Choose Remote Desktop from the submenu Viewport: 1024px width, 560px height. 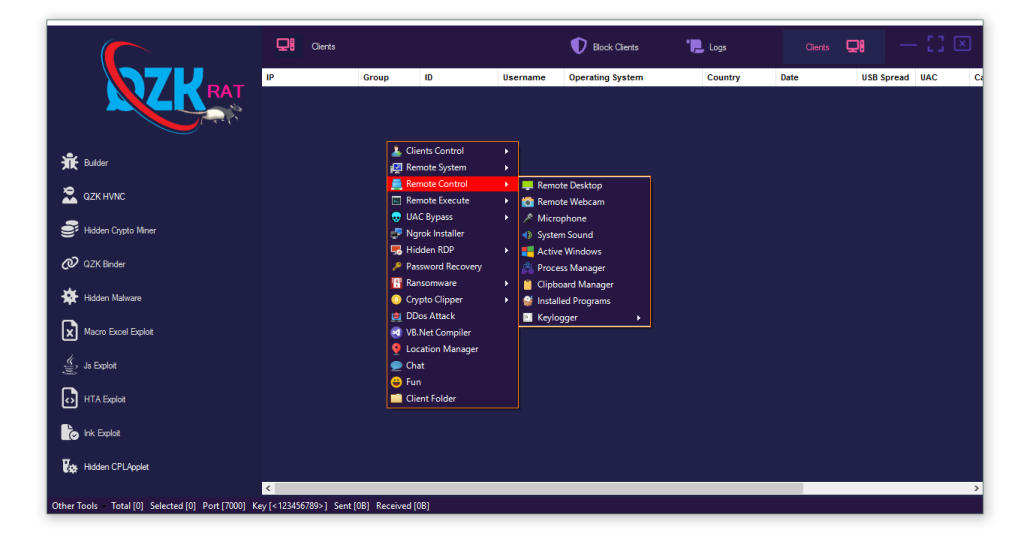[x=584, y=185]
